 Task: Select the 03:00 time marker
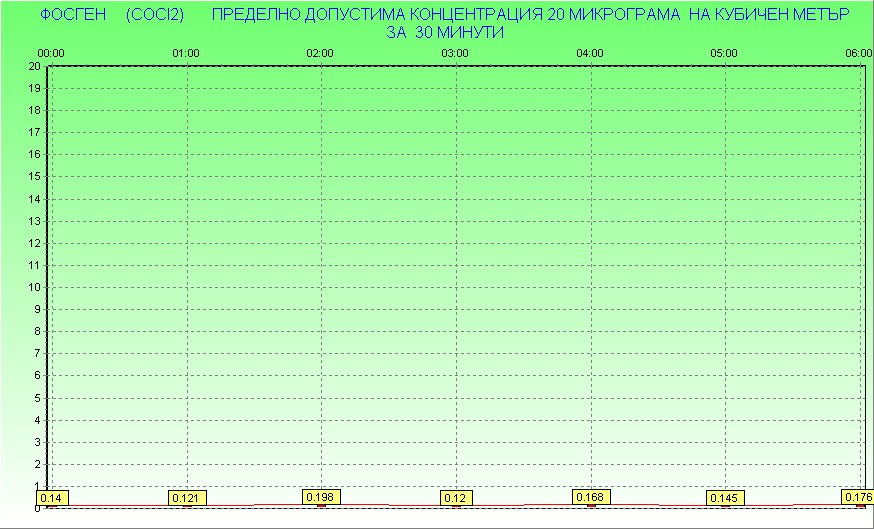[455, 53]
